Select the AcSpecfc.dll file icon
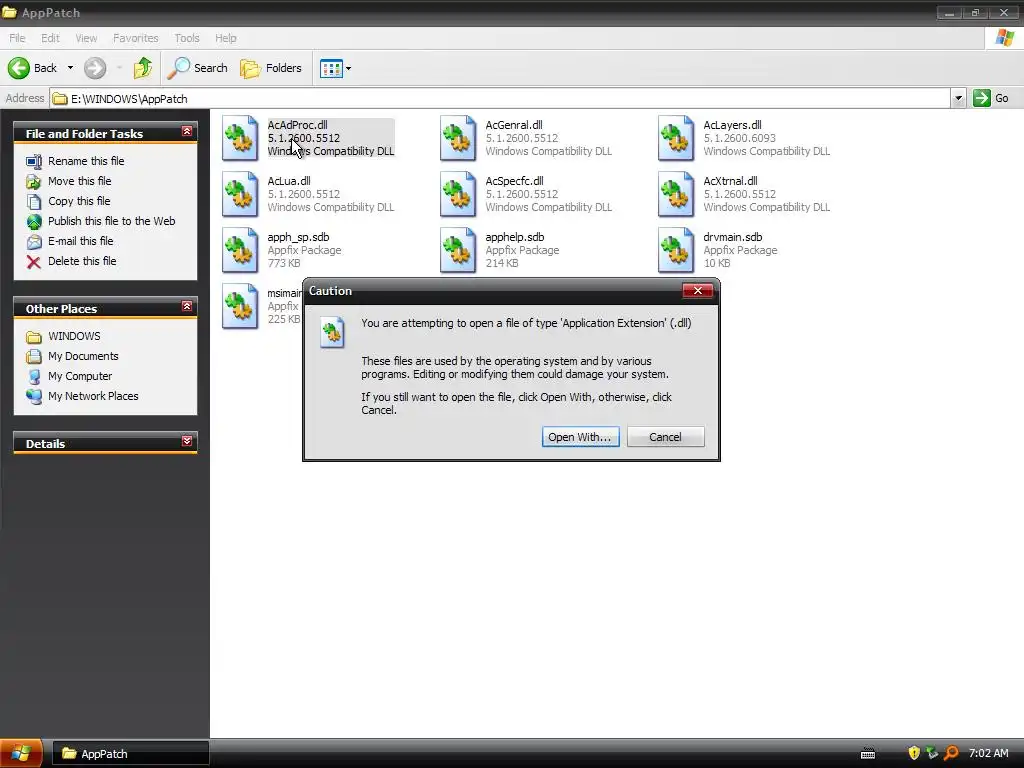Viewport: 1024px width, 768px height. click(x=458, y=194)
